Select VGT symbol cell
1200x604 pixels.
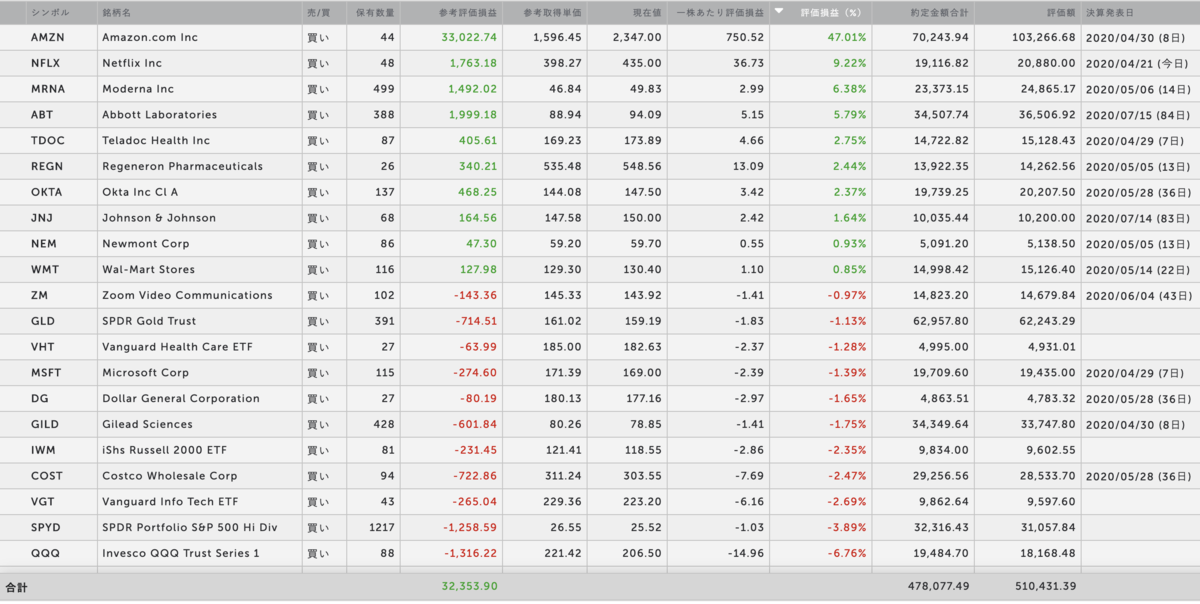coord(42,502)
